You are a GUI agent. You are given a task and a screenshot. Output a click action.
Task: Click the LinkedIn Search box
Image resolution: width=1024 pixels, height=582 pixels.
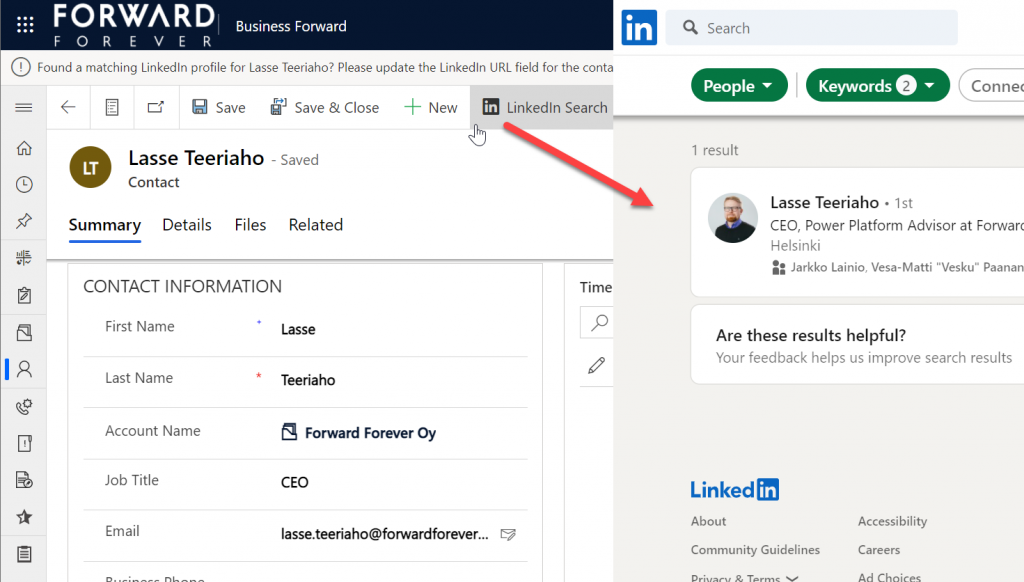pos(811,27)
